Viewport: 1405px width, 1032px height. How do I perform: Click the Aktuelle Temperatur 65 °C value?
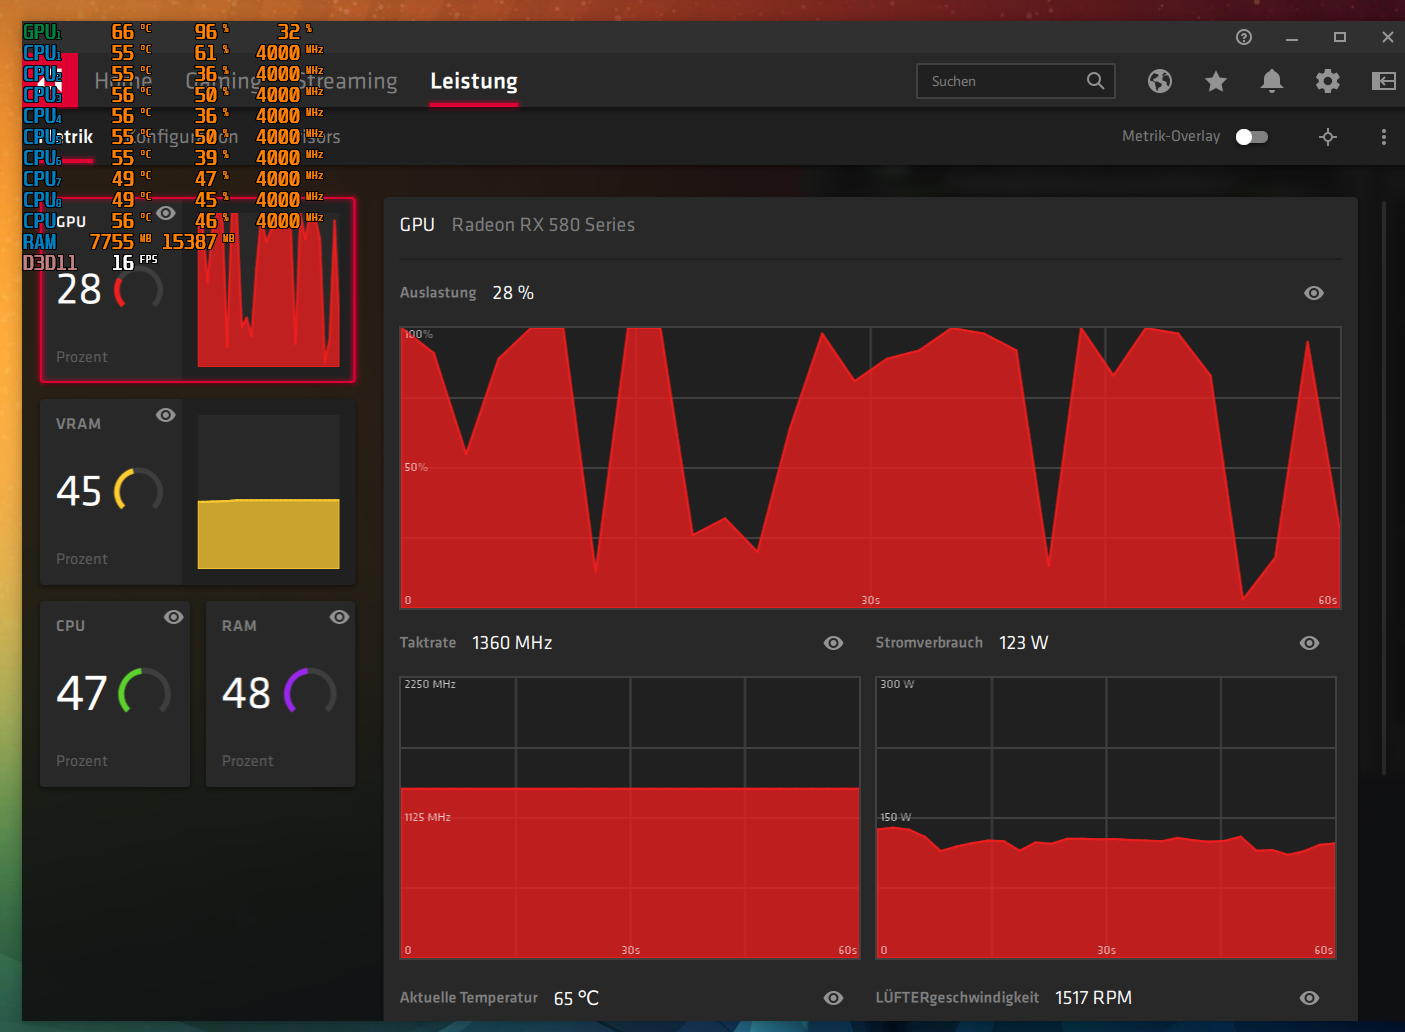tap(576, 998)
